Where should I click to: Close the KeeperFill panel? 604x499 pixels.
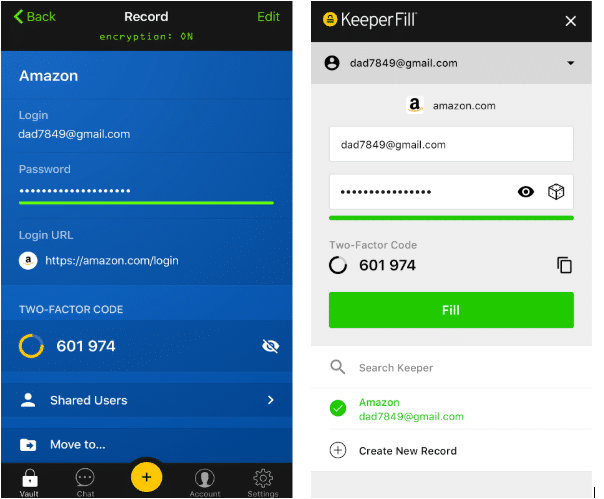coord(570,21)
